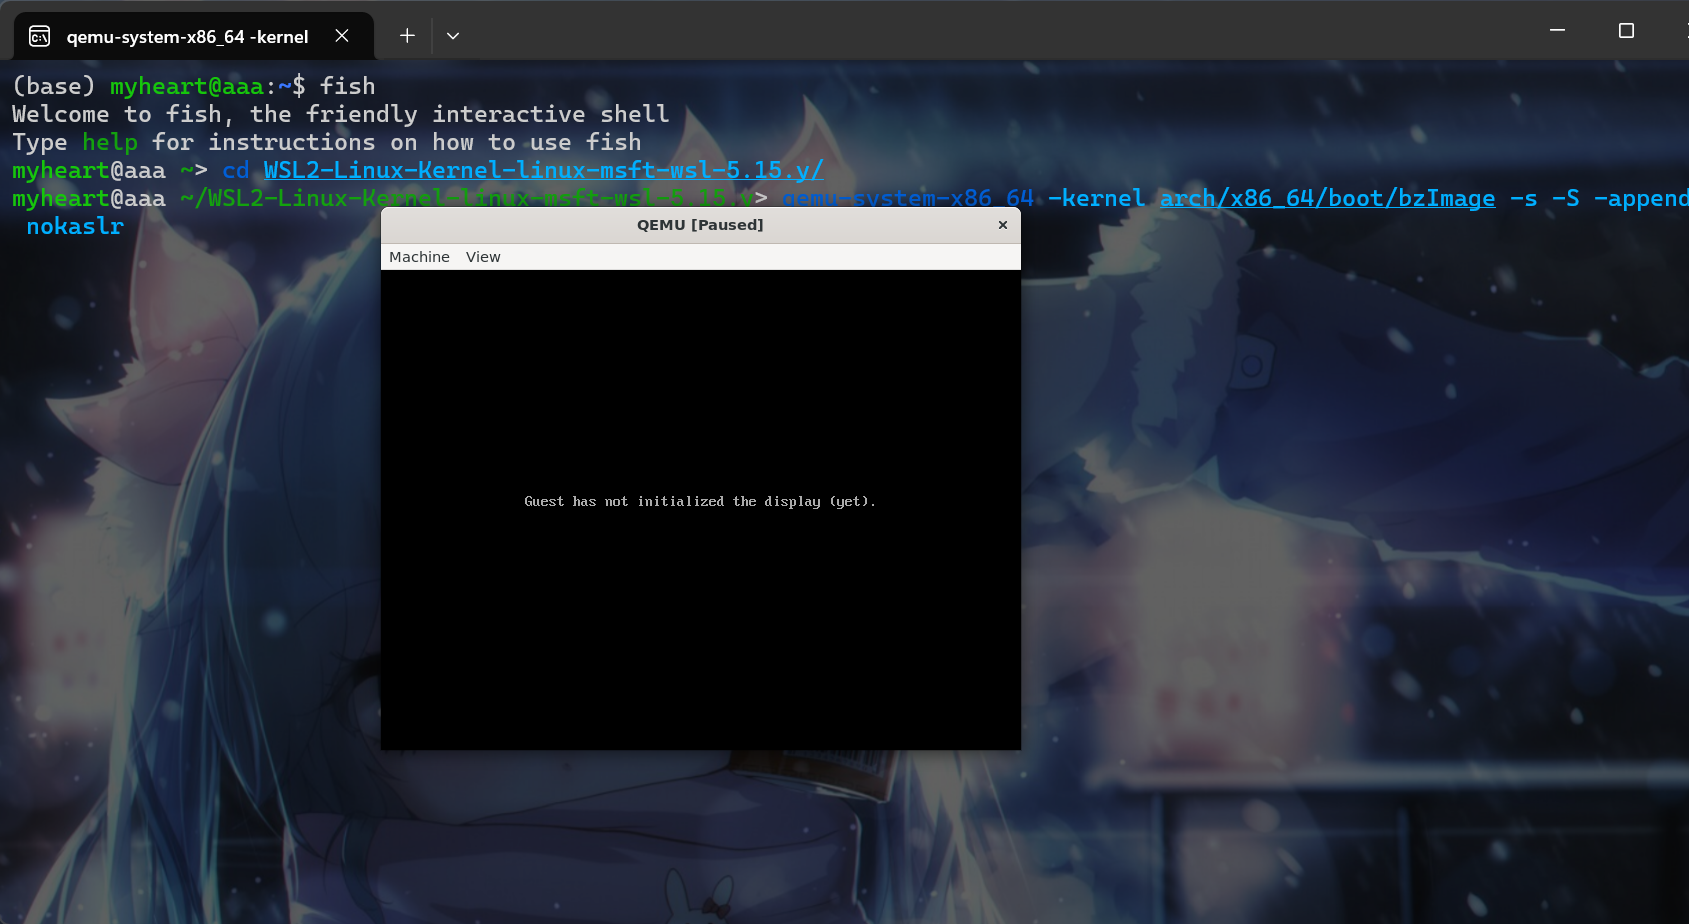Maximize the terminal window
This screenshot has height=924, width=1689.
[1626, 31]
